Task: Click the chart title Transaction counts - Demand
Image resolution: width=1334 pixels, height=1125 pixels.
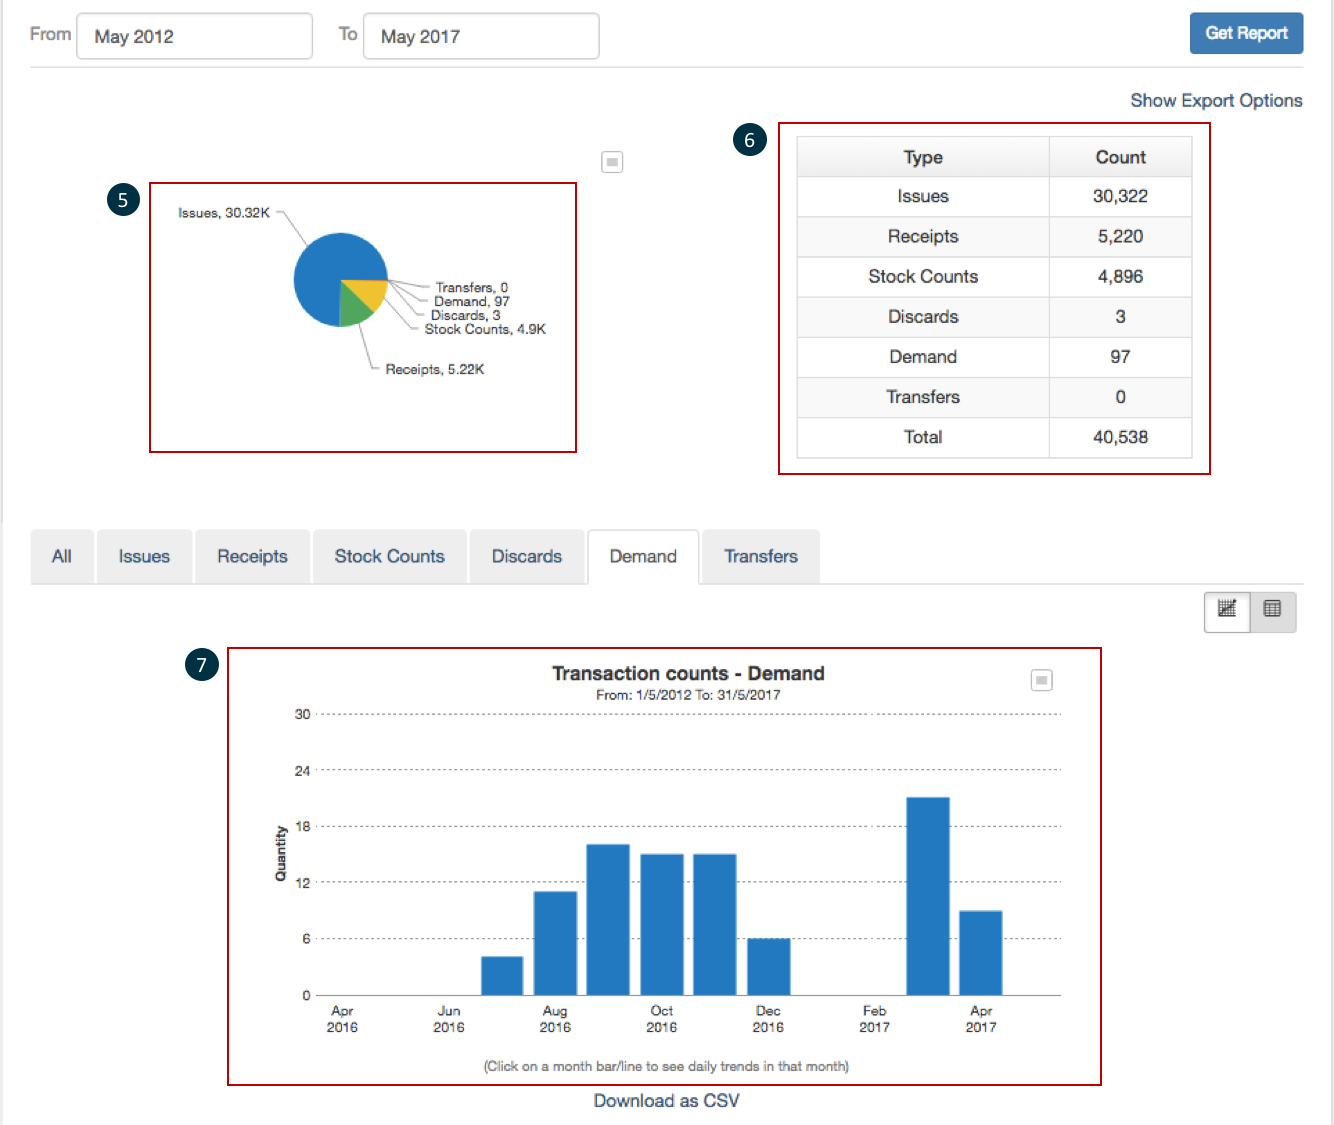Action: click(688, 673)
